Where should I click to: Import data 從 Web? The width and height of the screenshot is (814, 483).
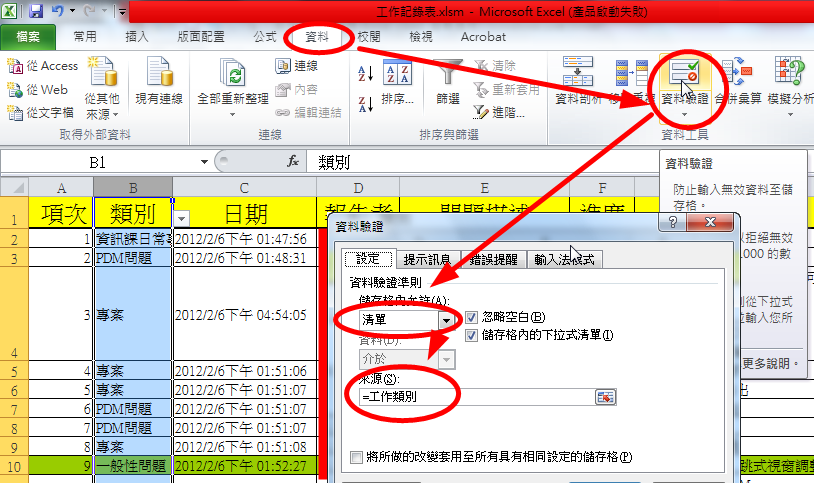[x=37, y=90]
